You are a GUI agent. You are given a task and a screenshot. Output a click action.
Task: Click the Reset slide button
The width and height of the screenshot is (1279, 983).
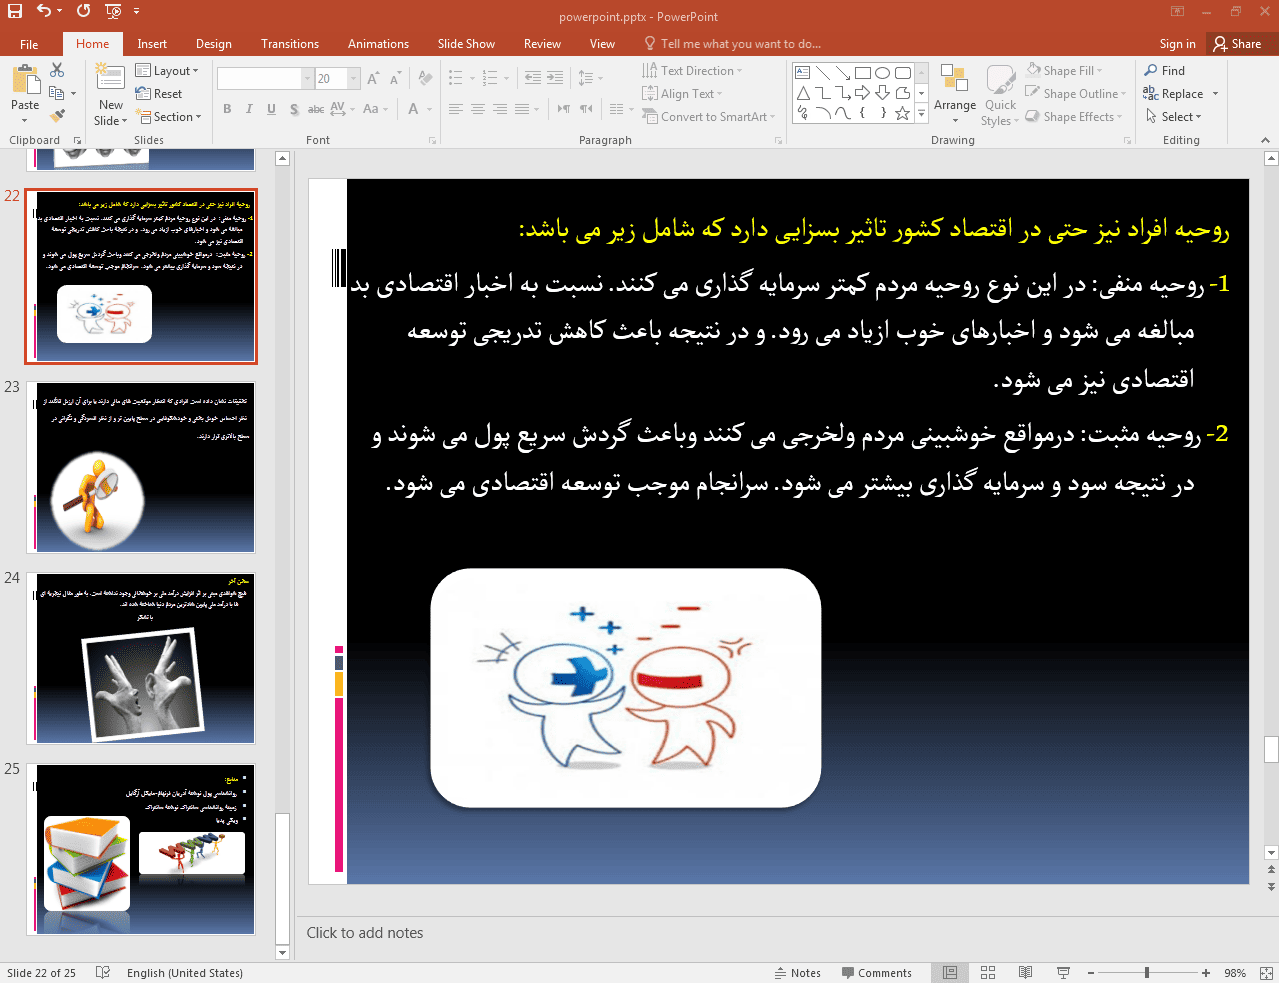(x=159, y=94)
